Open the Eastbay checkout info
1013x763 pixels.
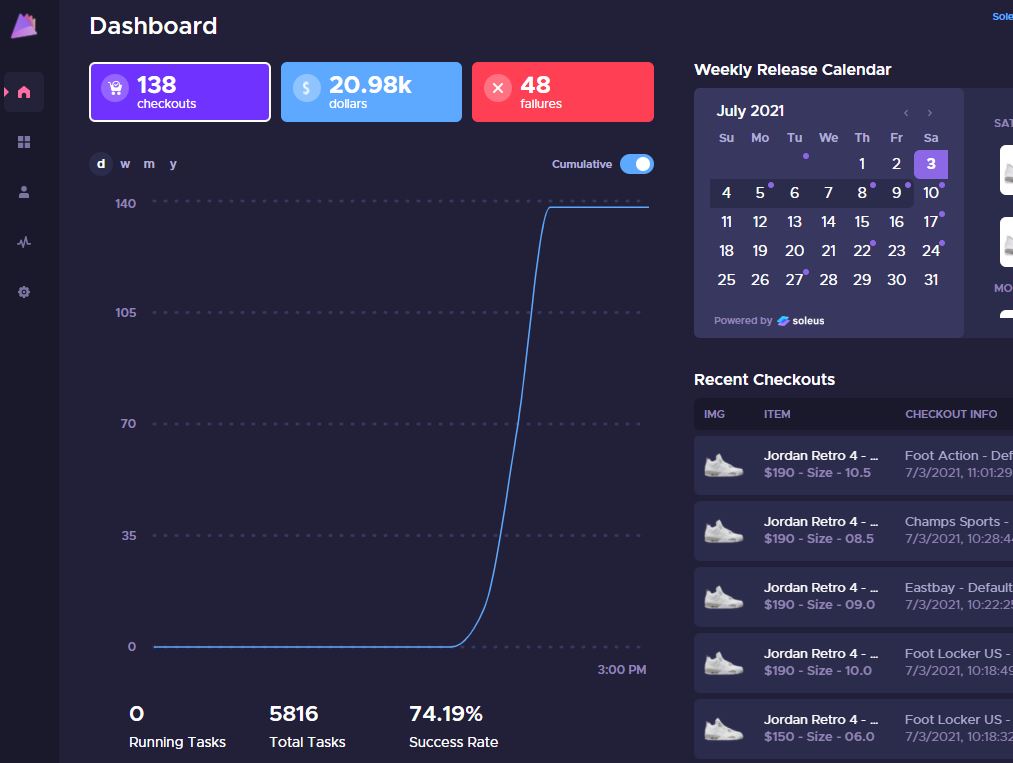click(x=959, y=596)
